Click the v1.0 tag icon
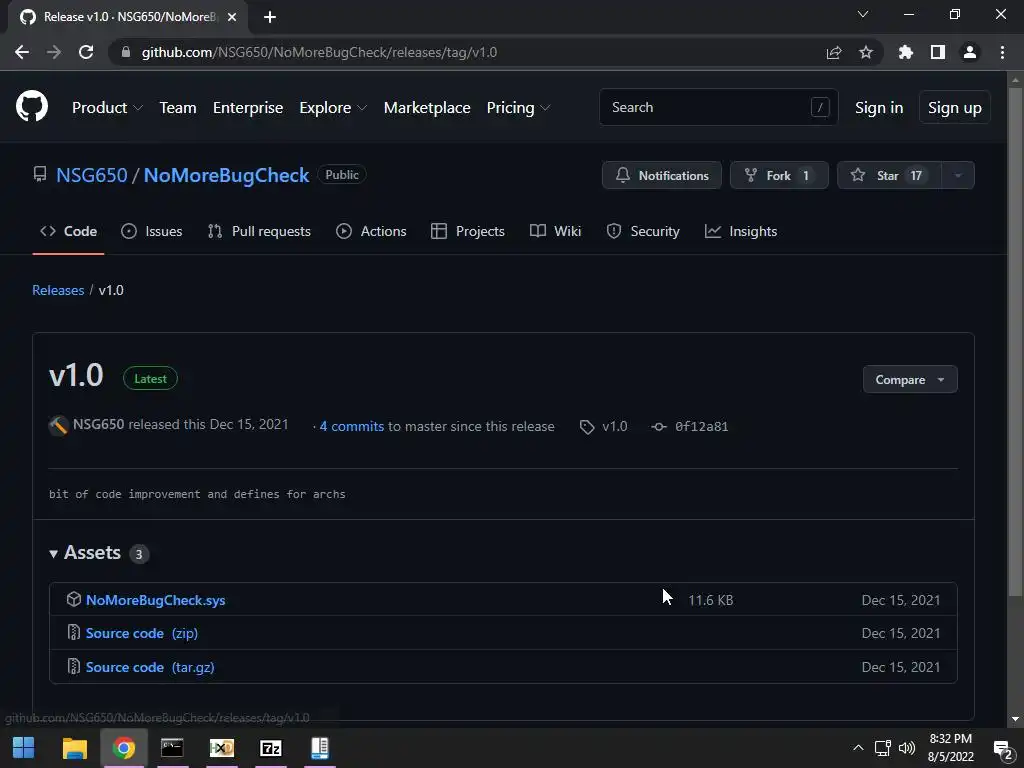 click(586, 427)
